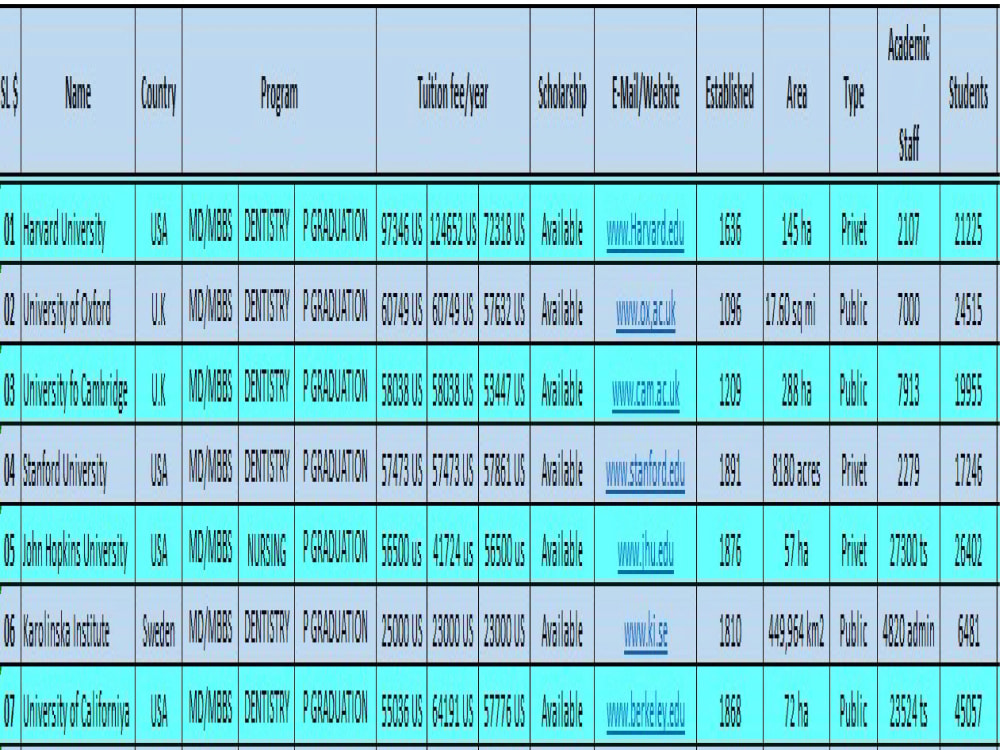
Task: Select the Area column header
Action: pos(796,93)
